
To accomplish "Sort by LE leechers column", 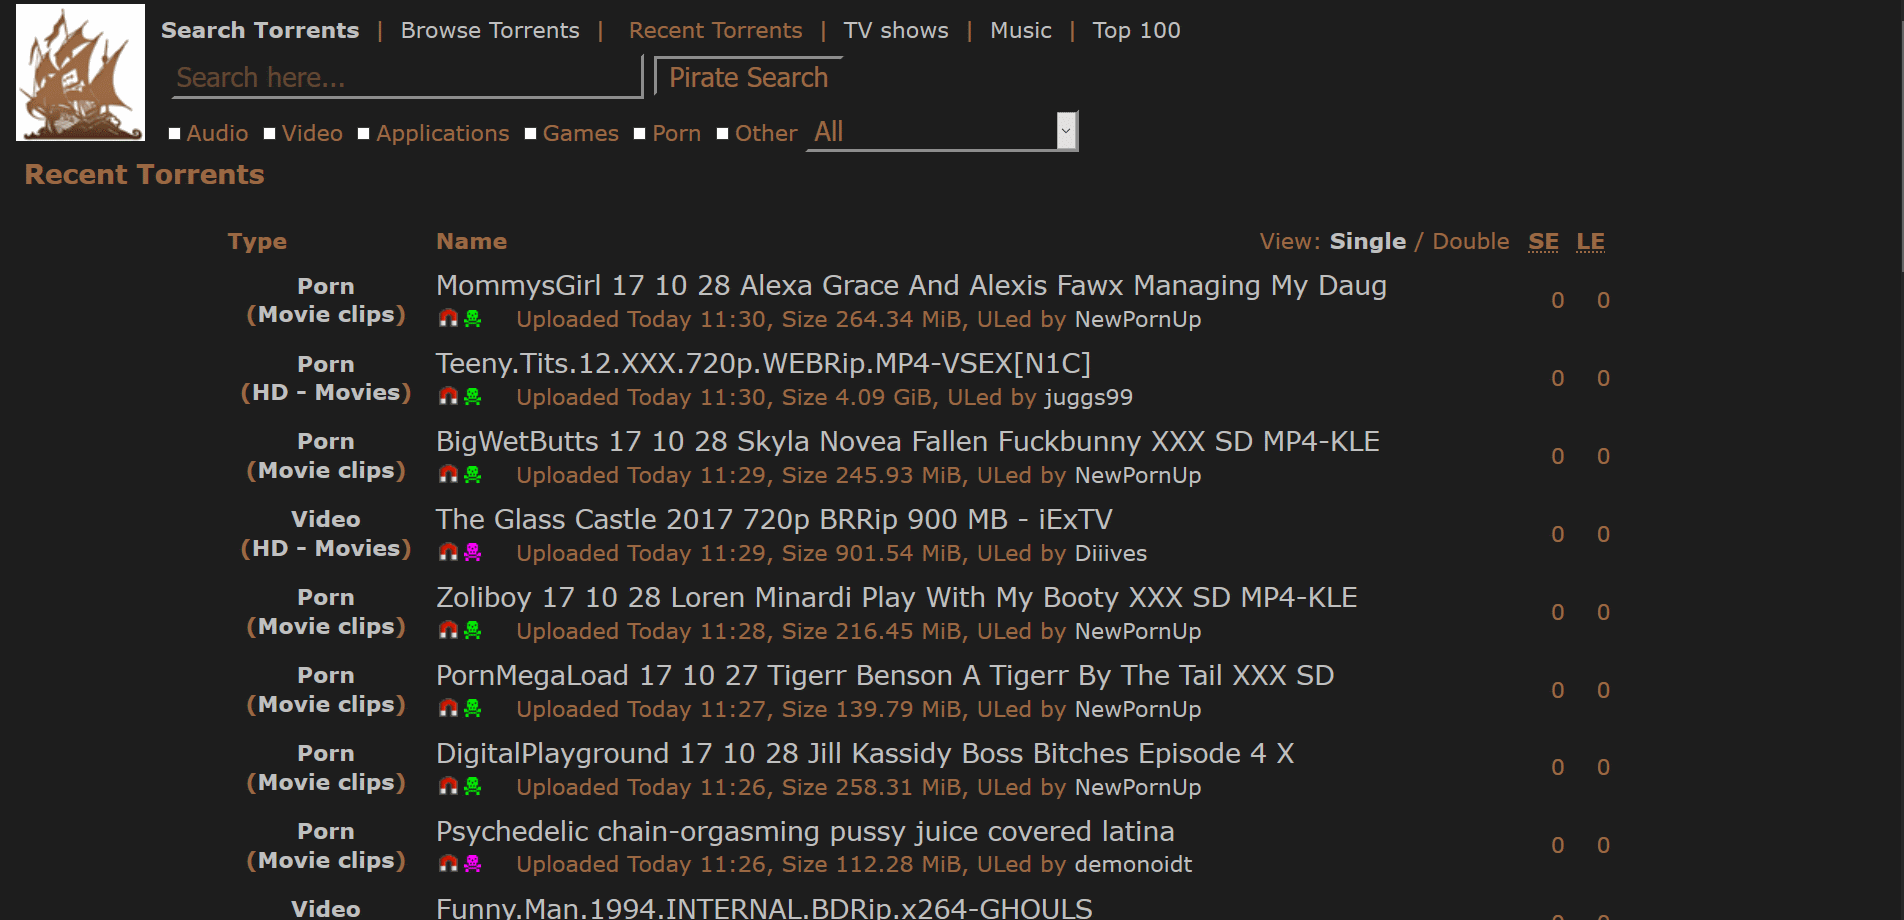I will tap(1590, 241).
